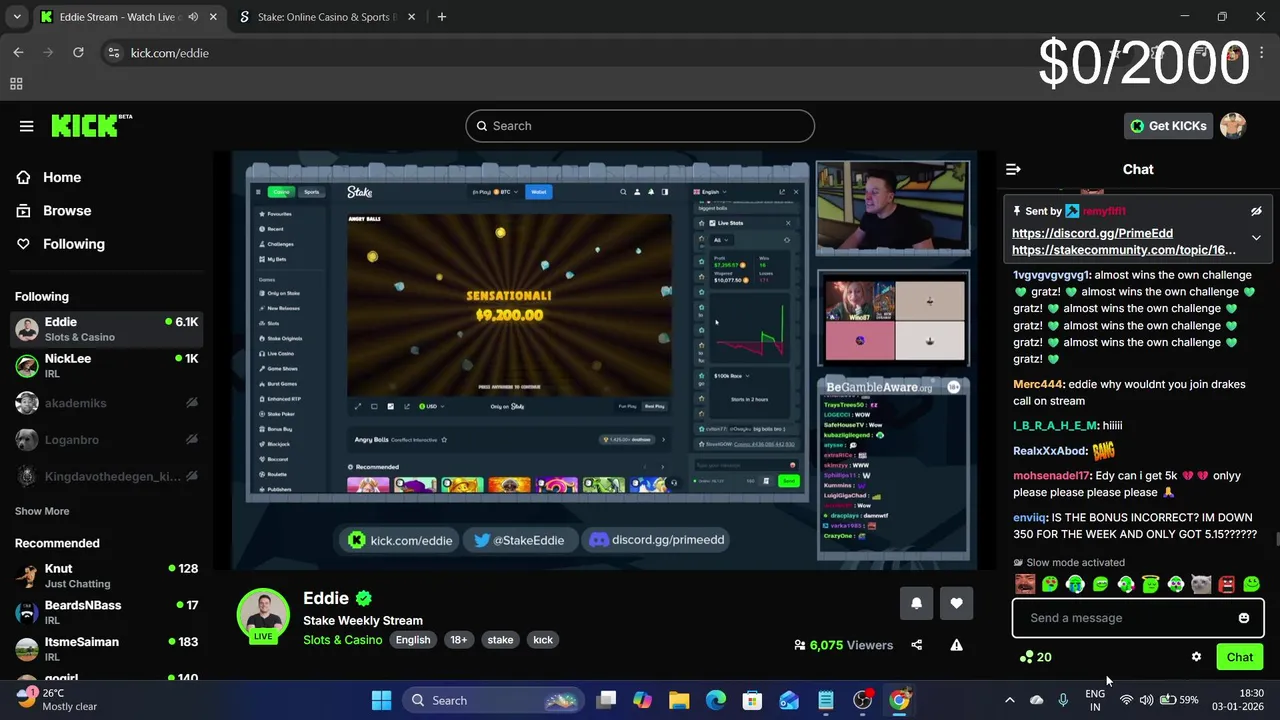This screenshot has width=1280, height=720.
Task: Open the stakecommunity.com pinned link
Action: point(1123,250)
